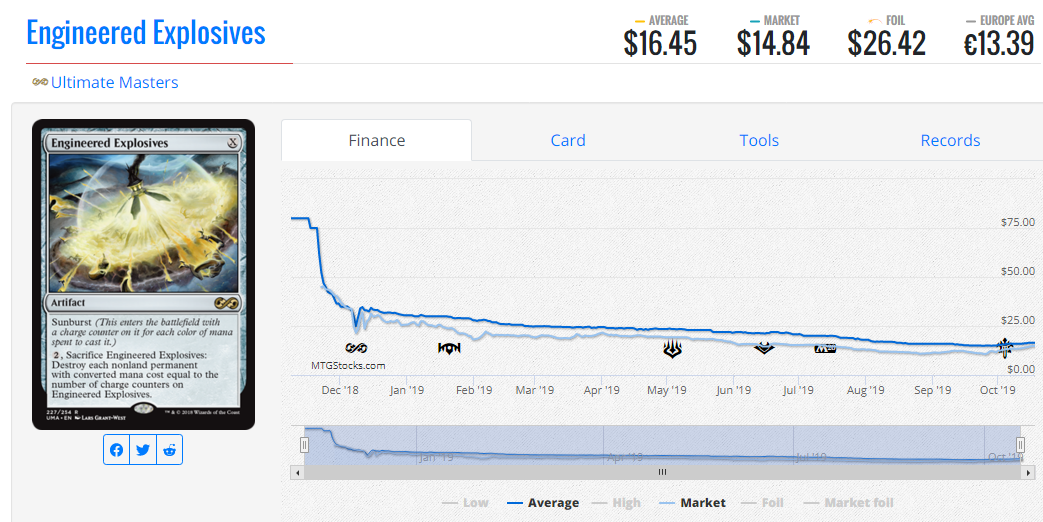Toggle the Market foil price series
Screen dimensions: 1043x522
(849, 503)
